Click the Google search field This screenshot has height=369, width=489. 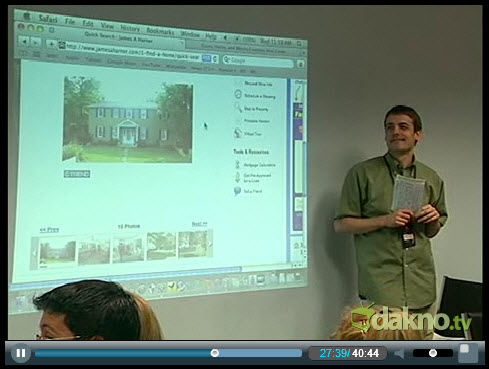pyautogui.click(x=258, y=61)
